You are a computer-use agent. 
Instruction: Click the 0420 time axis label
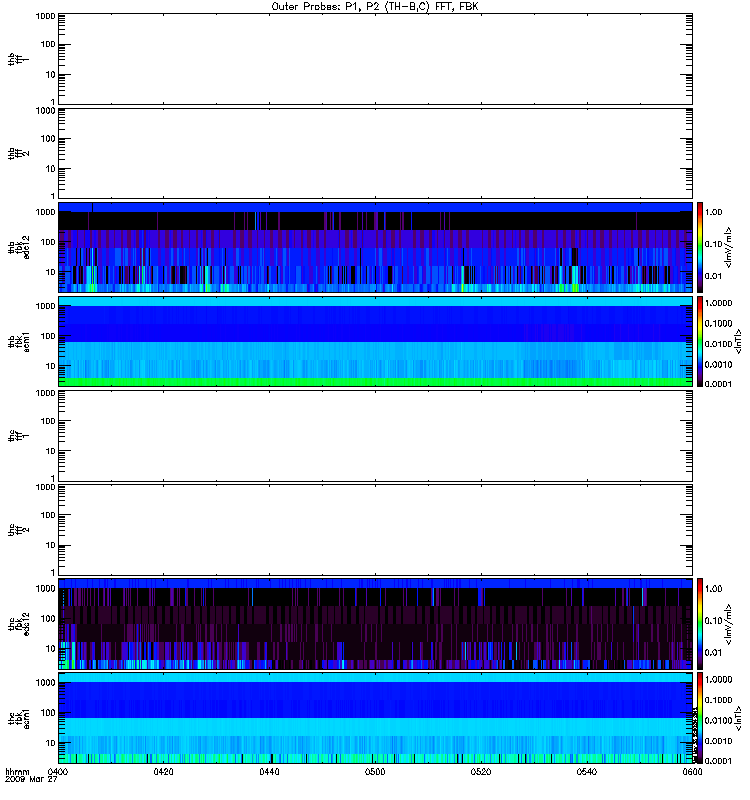point(163,772)
